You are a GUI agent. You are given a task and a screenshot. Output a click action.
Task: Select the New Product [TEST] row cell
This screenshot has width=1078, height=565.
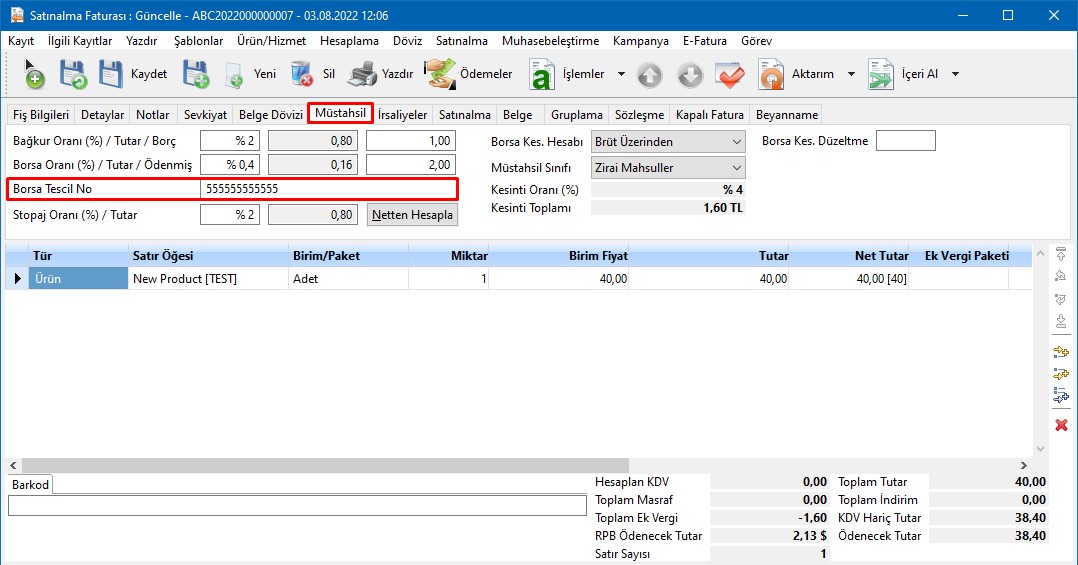tap(208, 279)
